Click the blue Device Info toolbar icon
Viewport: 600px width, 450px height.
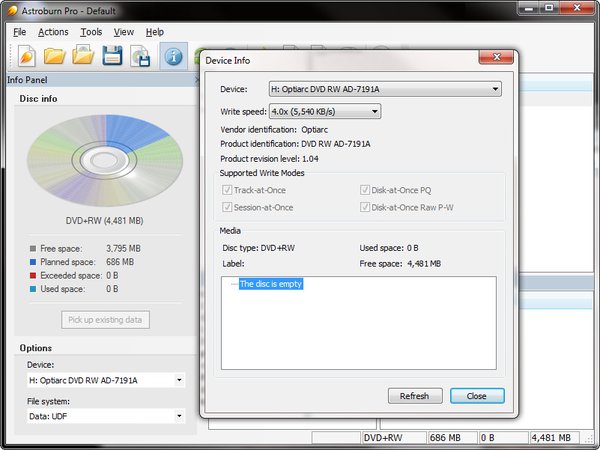173,57
